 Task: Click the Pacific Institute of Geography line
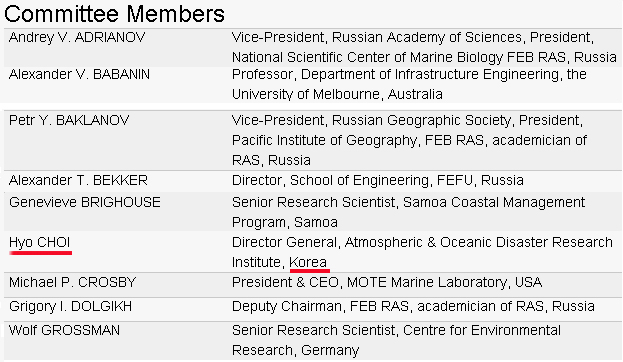click(409, 140)
